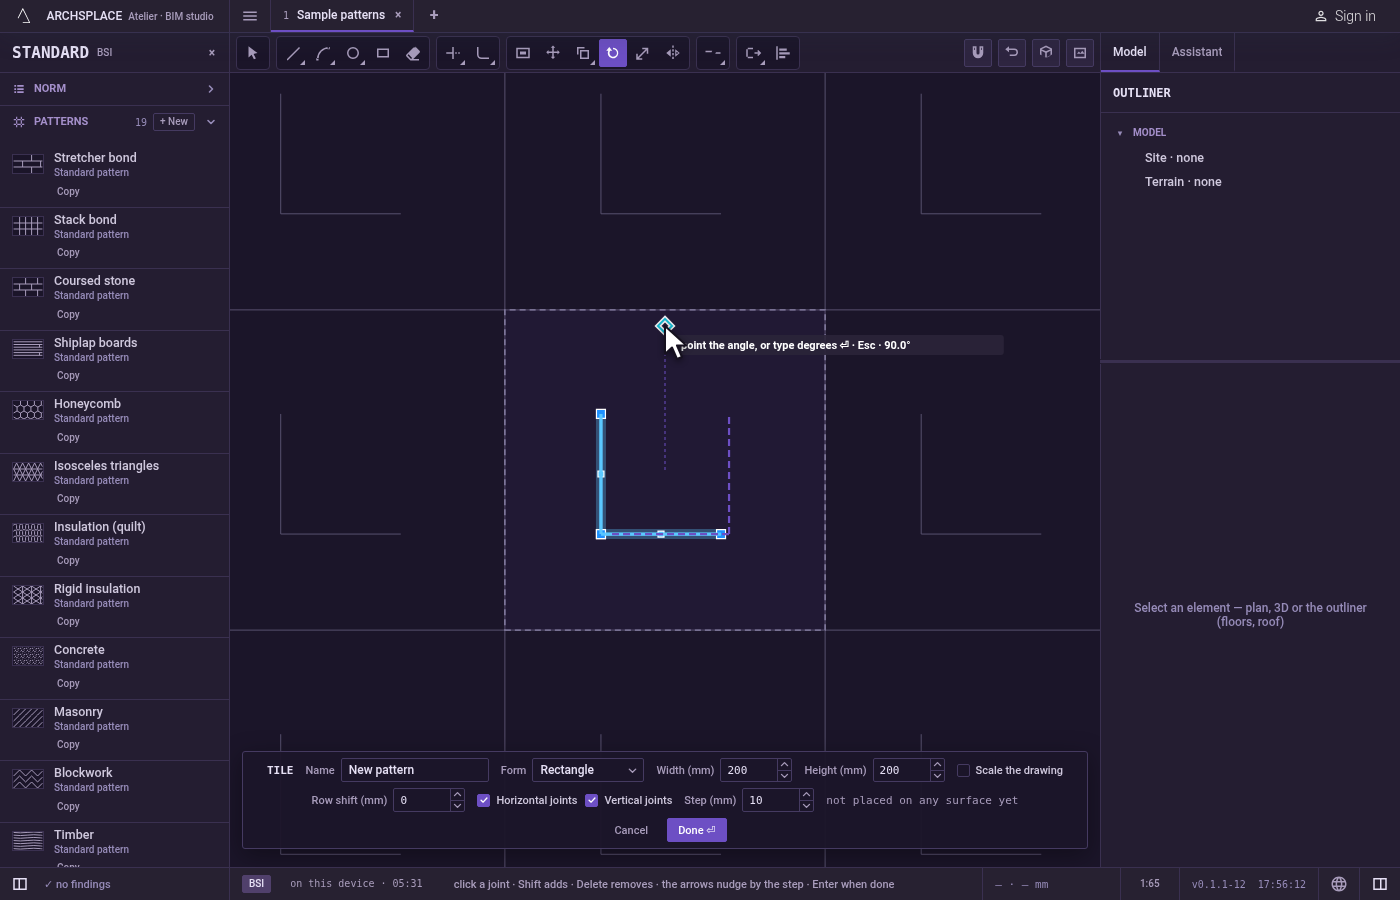Decrease the Height (mm) value
The image size is (1400, 900).
tap(937, 776)
